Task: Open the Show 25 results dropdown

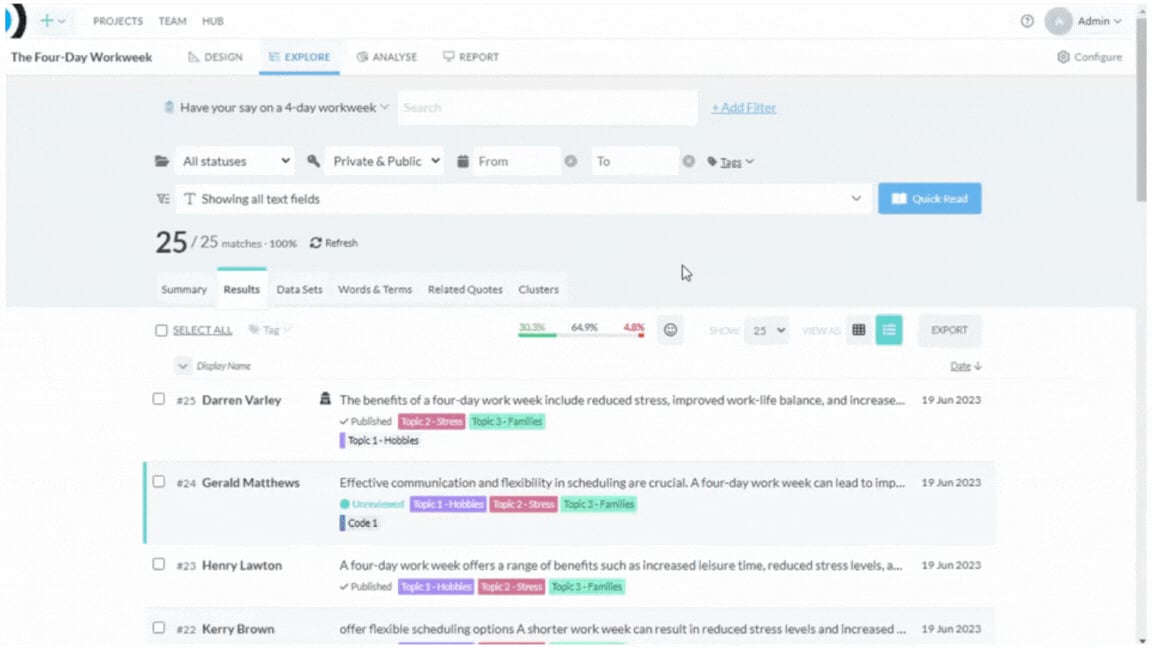Action: click(x=767, y=331)
